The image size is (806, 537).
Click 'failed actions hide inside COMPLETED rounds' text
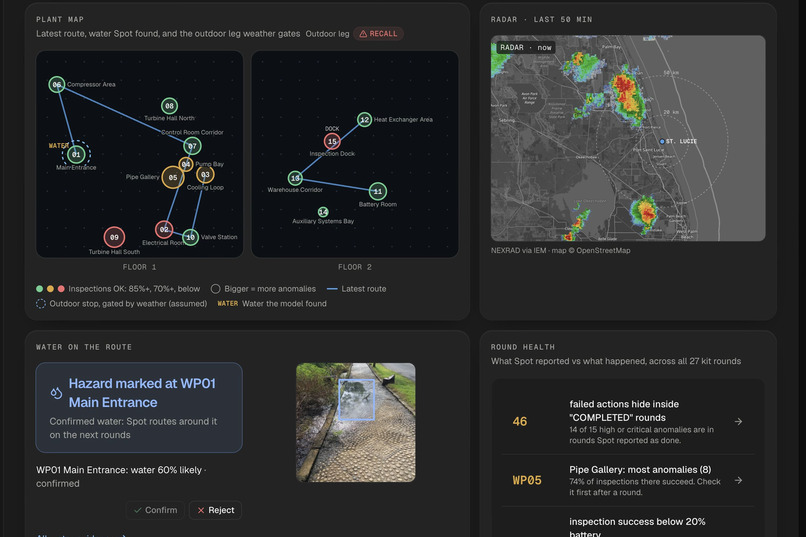624,411
